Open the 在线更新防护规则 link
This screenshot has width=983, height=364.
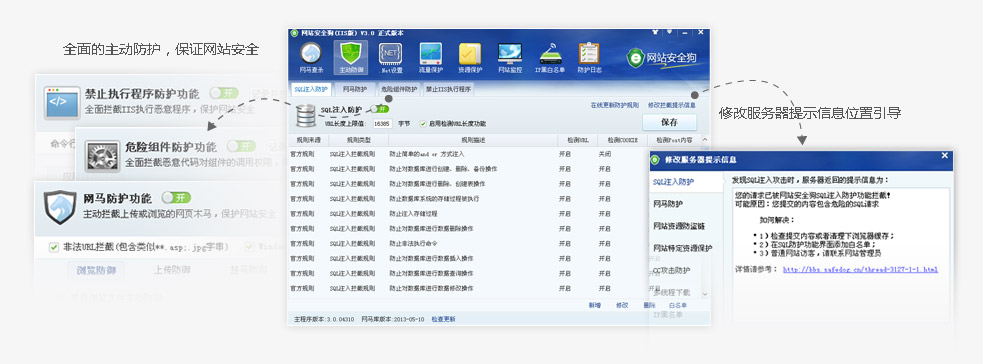614,105
